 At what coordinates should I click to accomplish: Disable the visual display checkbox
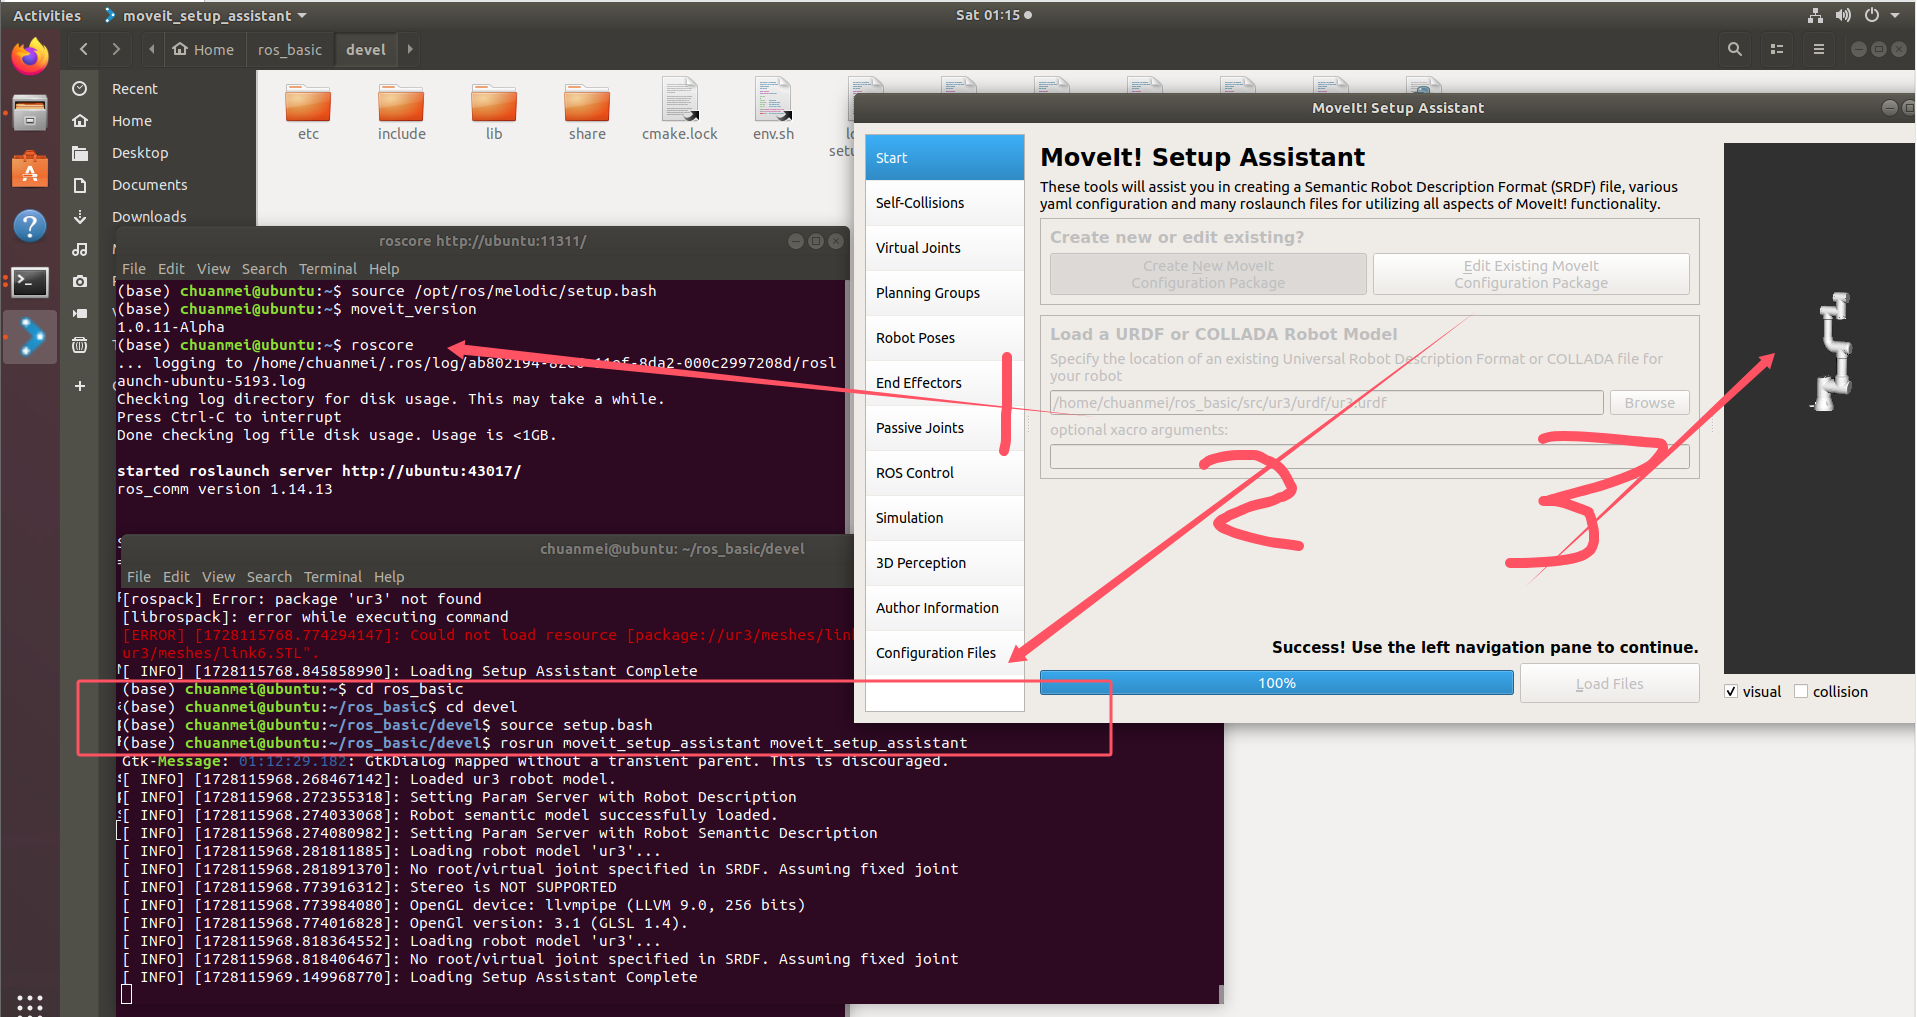(1730, 691)
